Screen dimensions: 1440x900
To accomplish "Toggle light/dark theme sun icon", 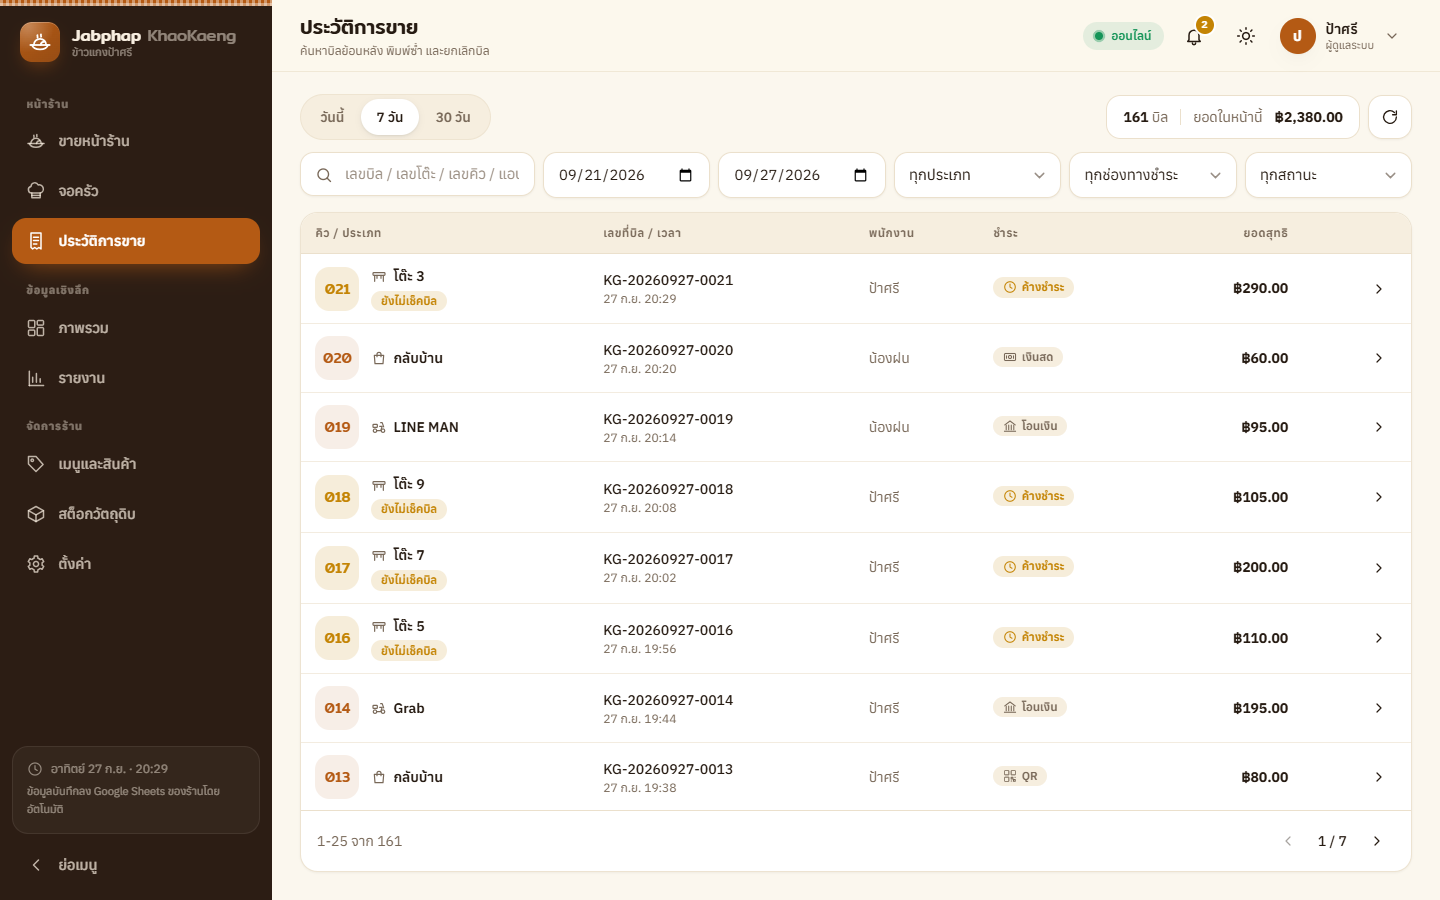I will pyautogui.click(x=1246, y=36).
